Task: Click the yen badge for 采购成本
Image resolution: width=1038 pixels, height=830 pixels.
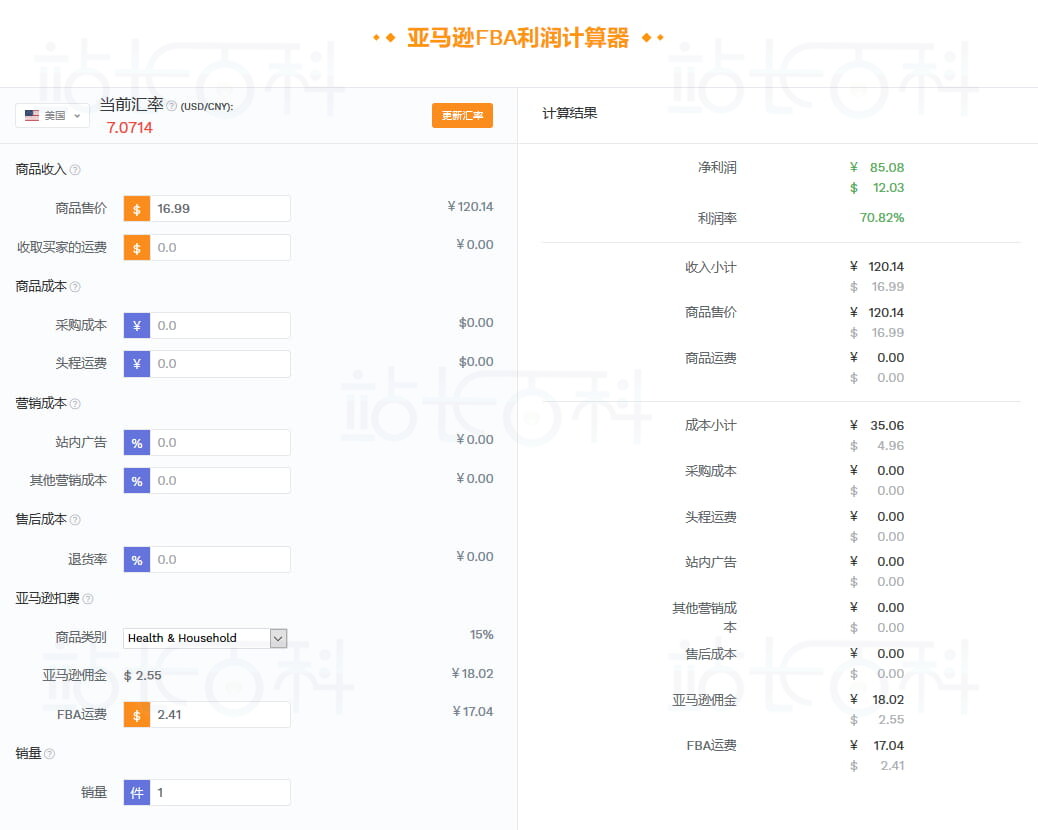Action: tap(137, 326)
